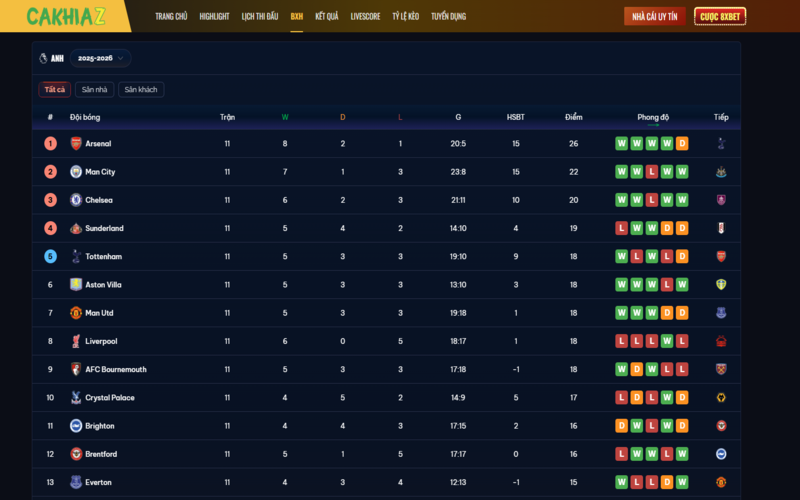This screenshot has width=800, height=500.
Task: Open the Livescore menu item
Action: click(365, 17)
